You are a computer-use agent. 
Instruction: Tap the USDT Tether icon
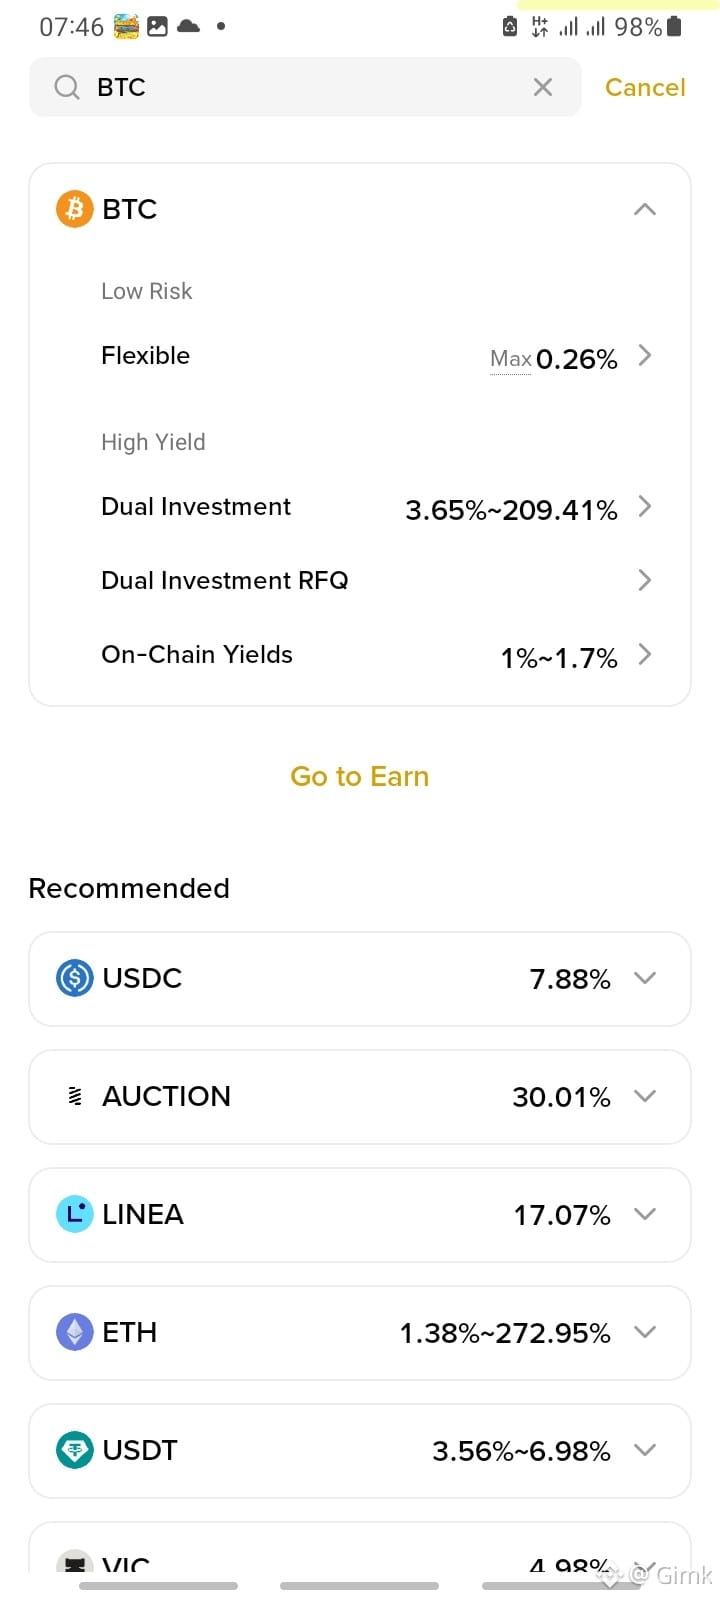(75, 1450)
